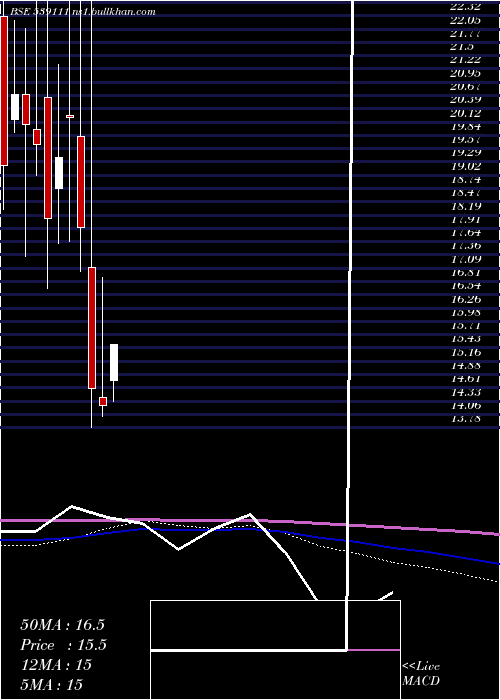The height and width of the screenshot is (700, 500).
Task: Click the 19.02 price axis label
Action: (x=466, y=166)
